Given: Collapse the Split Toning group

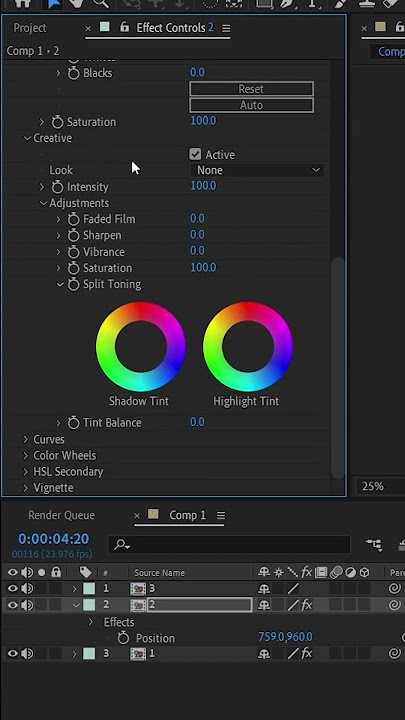Looking at the screenshot, I should coord(60,285).
